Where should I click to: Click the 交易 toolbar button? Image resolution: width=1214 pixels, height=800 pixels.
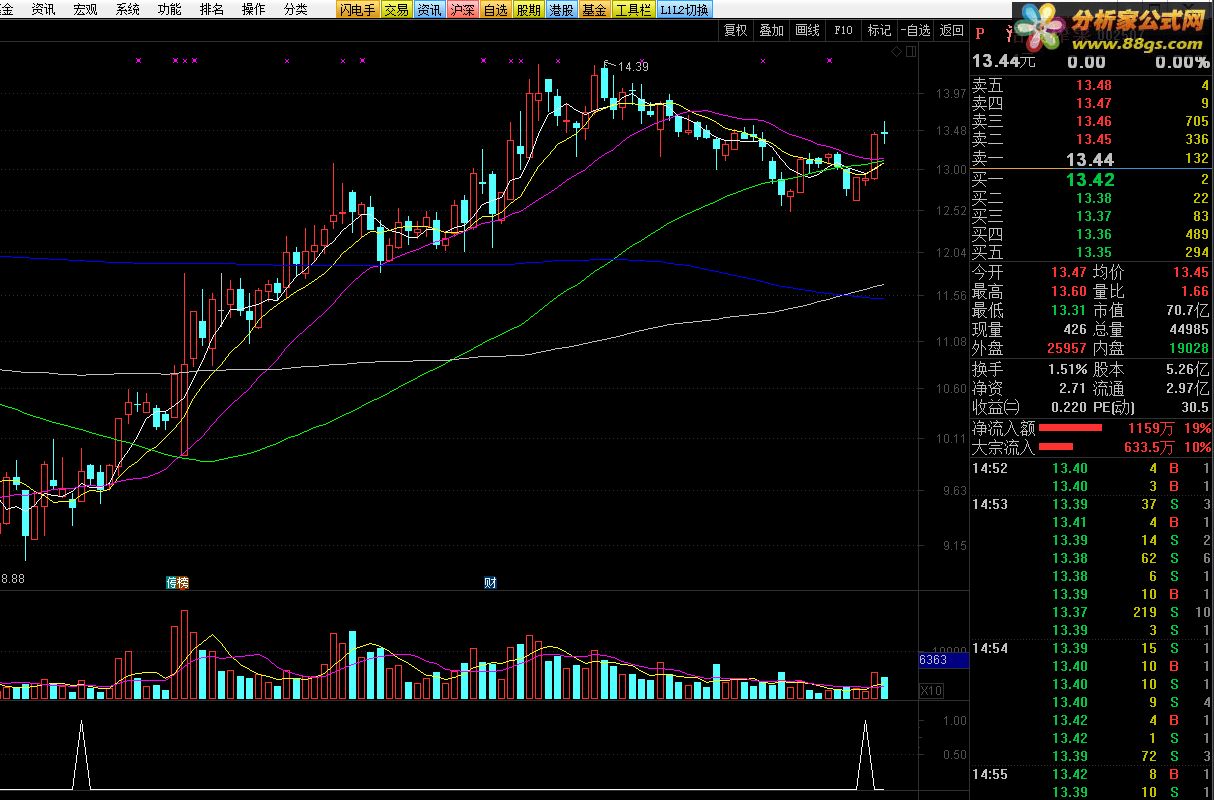point(396,10)
